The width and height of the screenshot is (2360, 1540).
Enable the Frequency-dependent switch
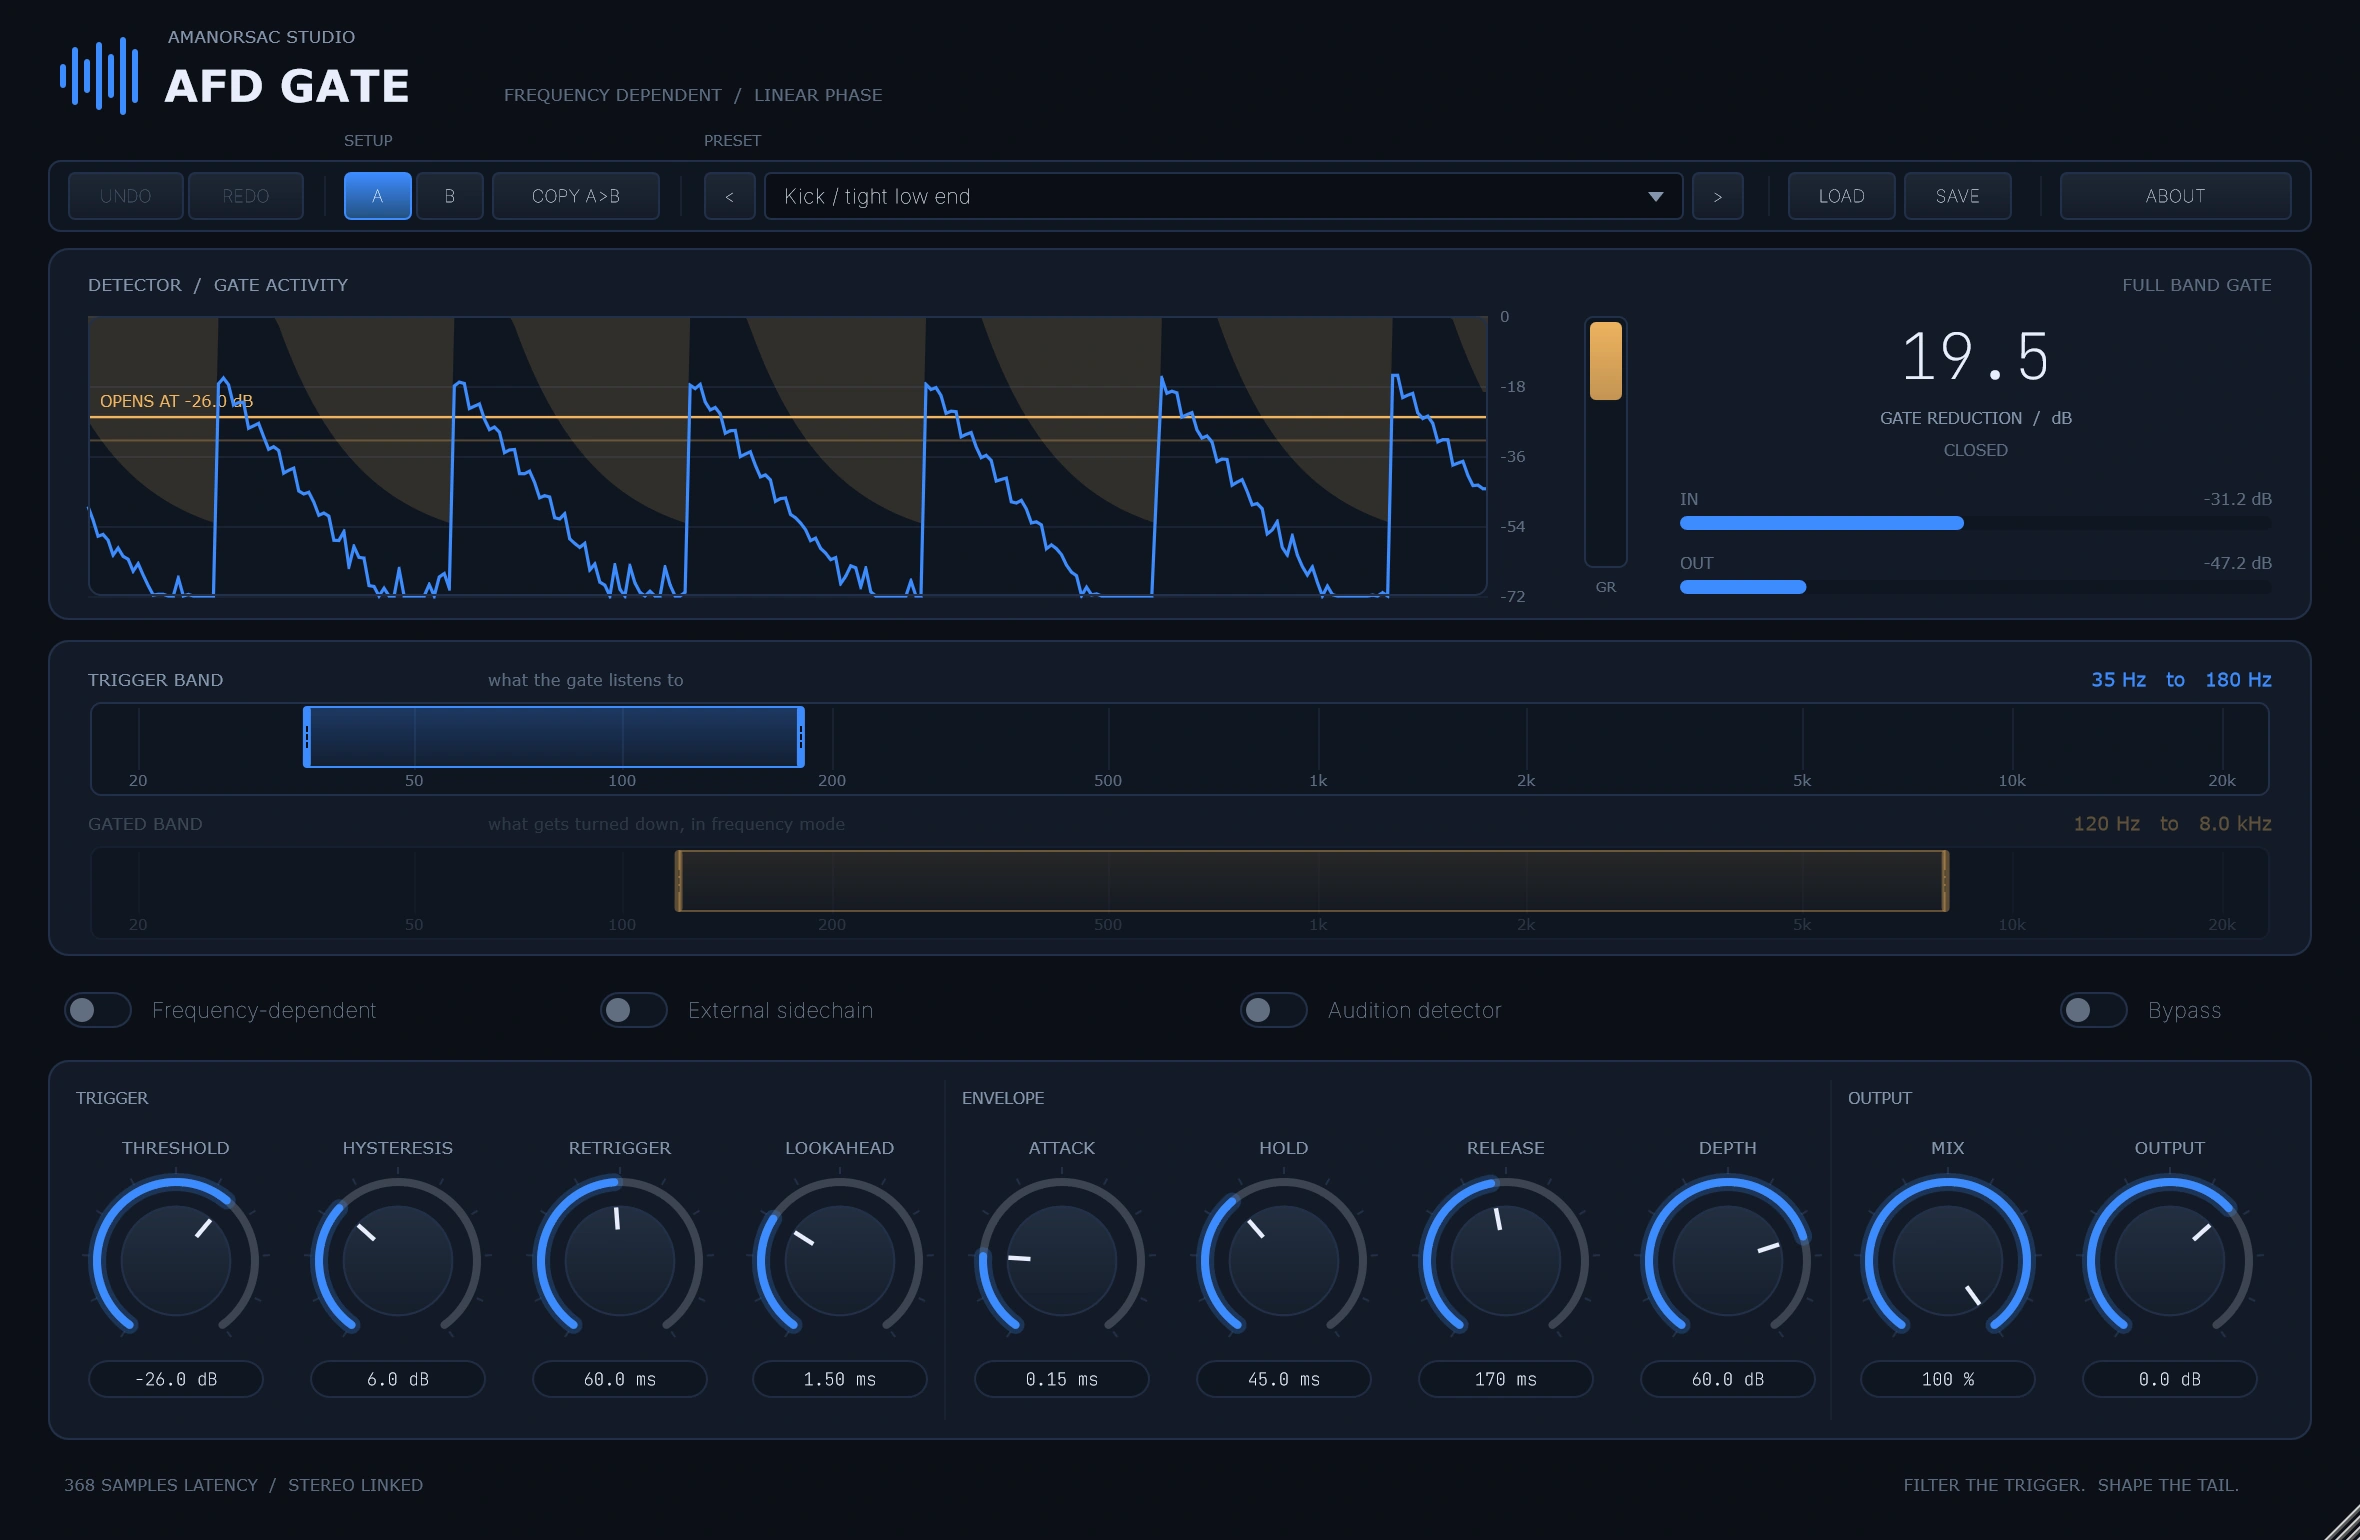(x=98, y=1010)
